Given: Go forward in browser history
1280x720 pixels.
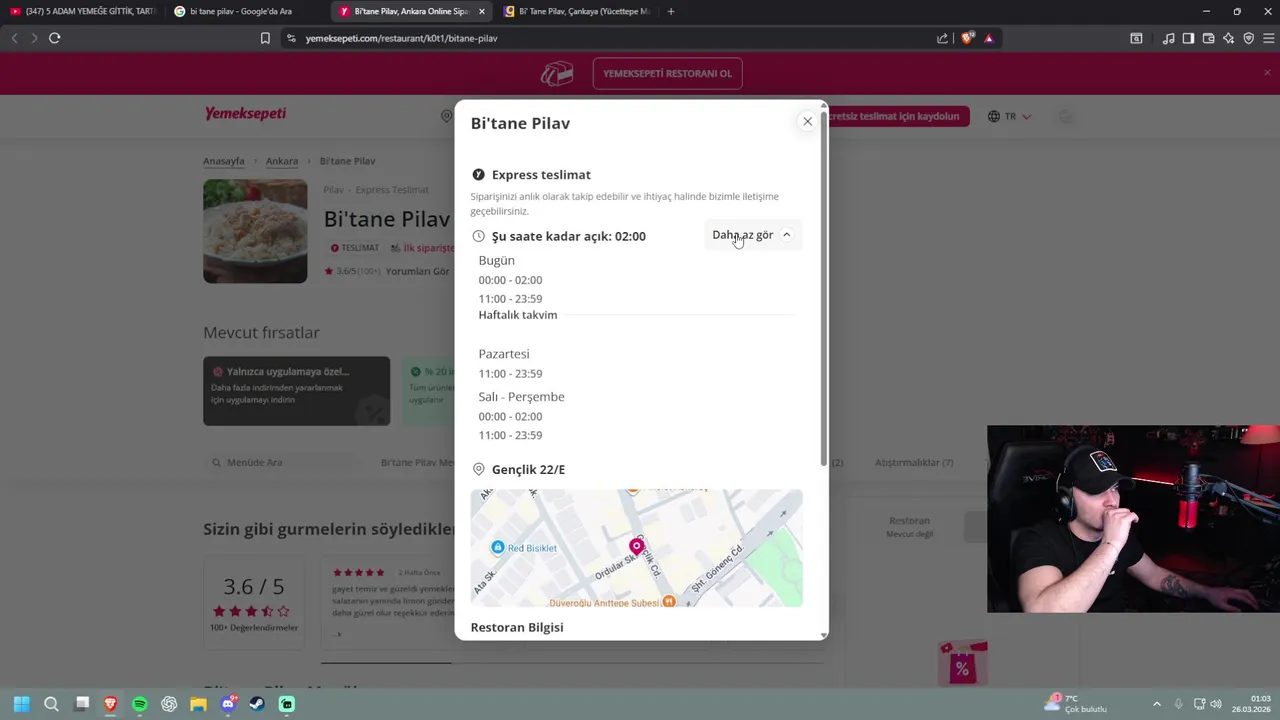Looking at the screenshot, I should [x=34, y=38].
